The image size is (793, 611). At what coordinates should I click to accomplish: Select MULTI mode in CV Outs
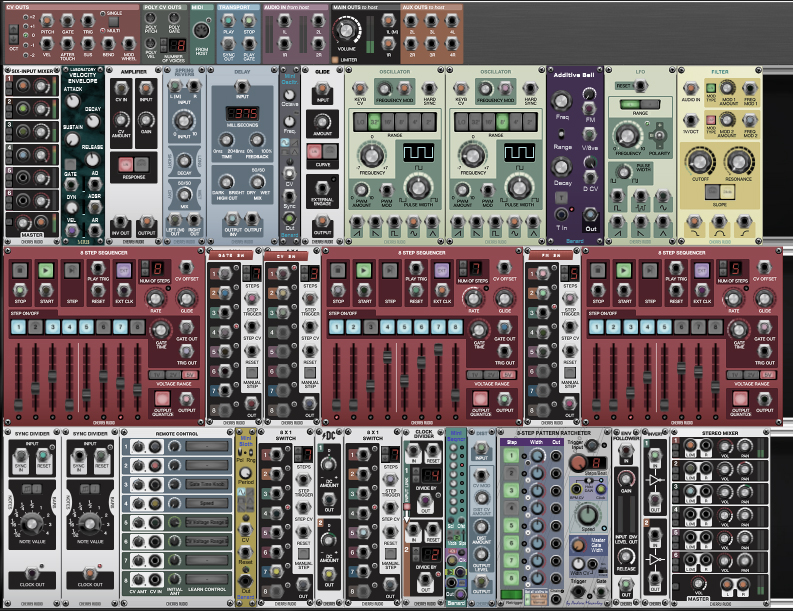[103, 30]
